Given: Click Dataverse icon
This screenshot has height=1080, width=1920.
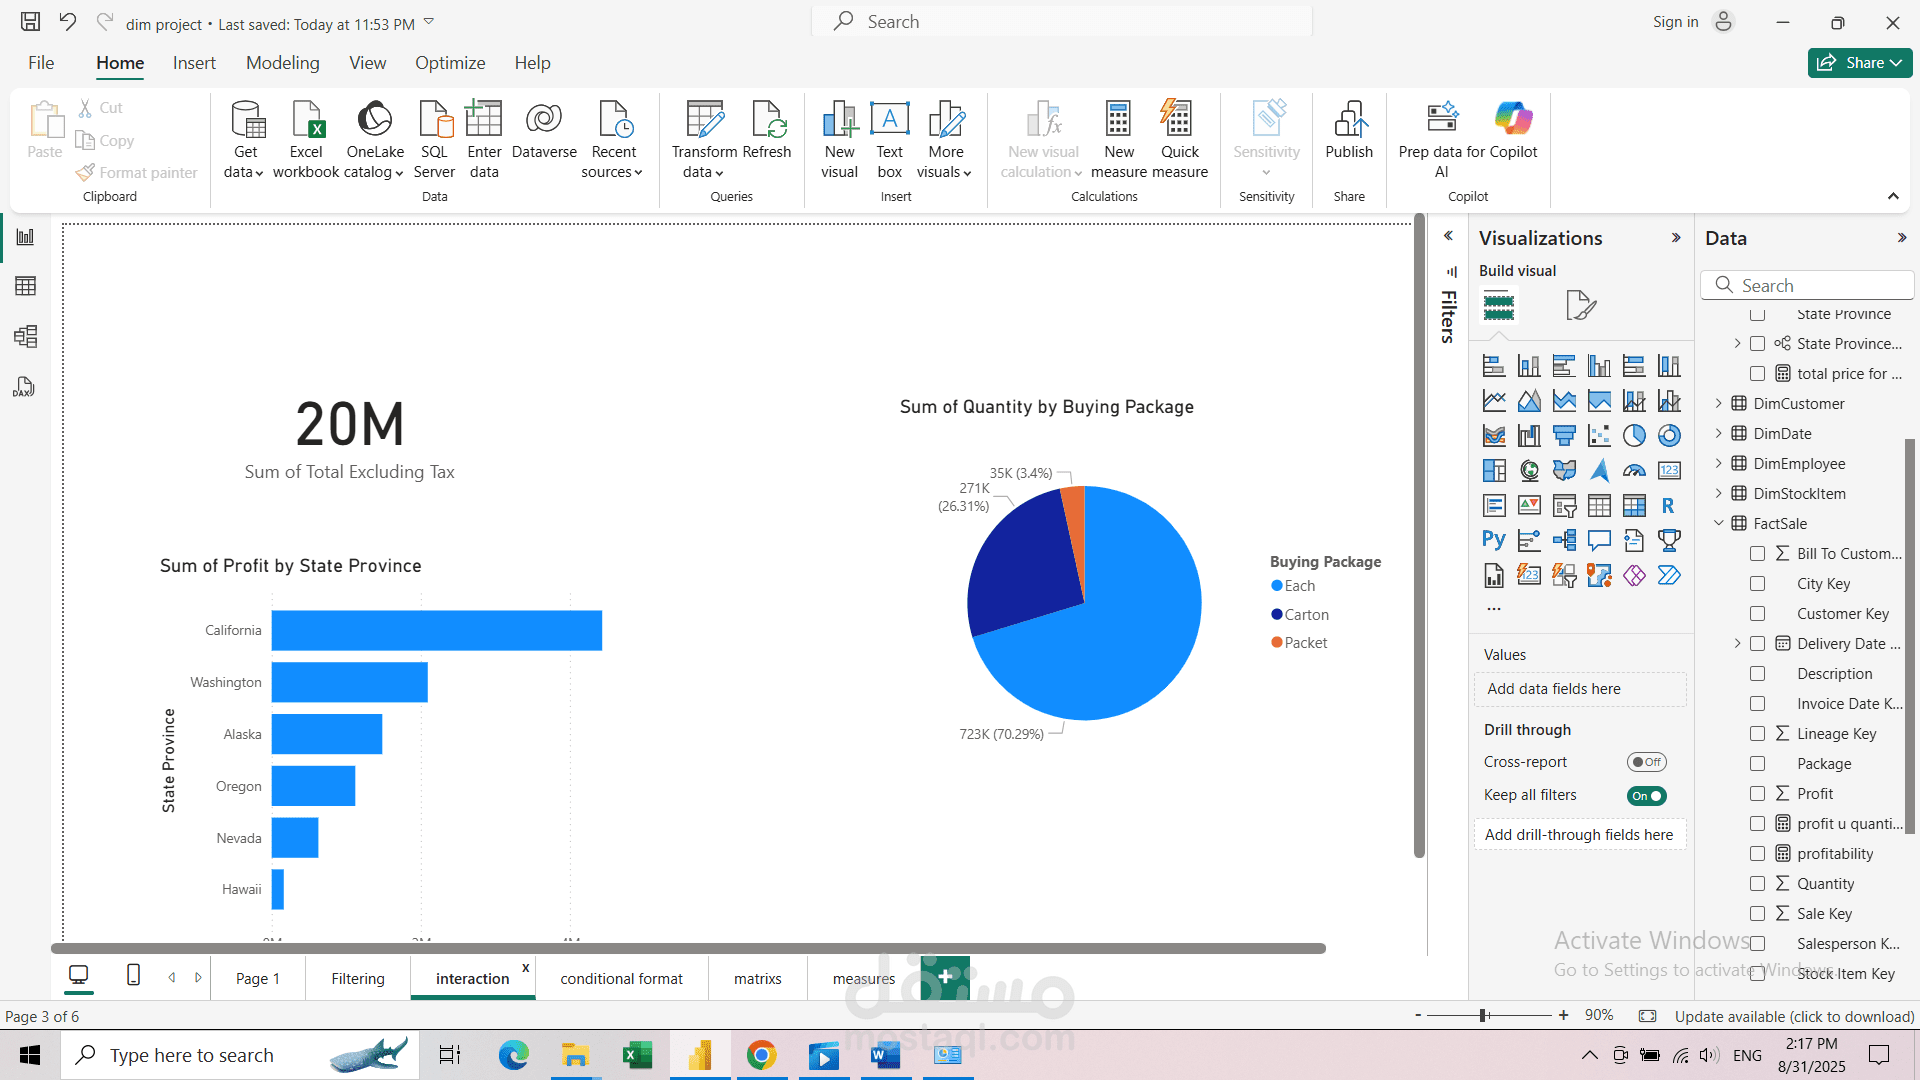Looking at the screenshot, I should pyautogui.click(x=544, y=119).
